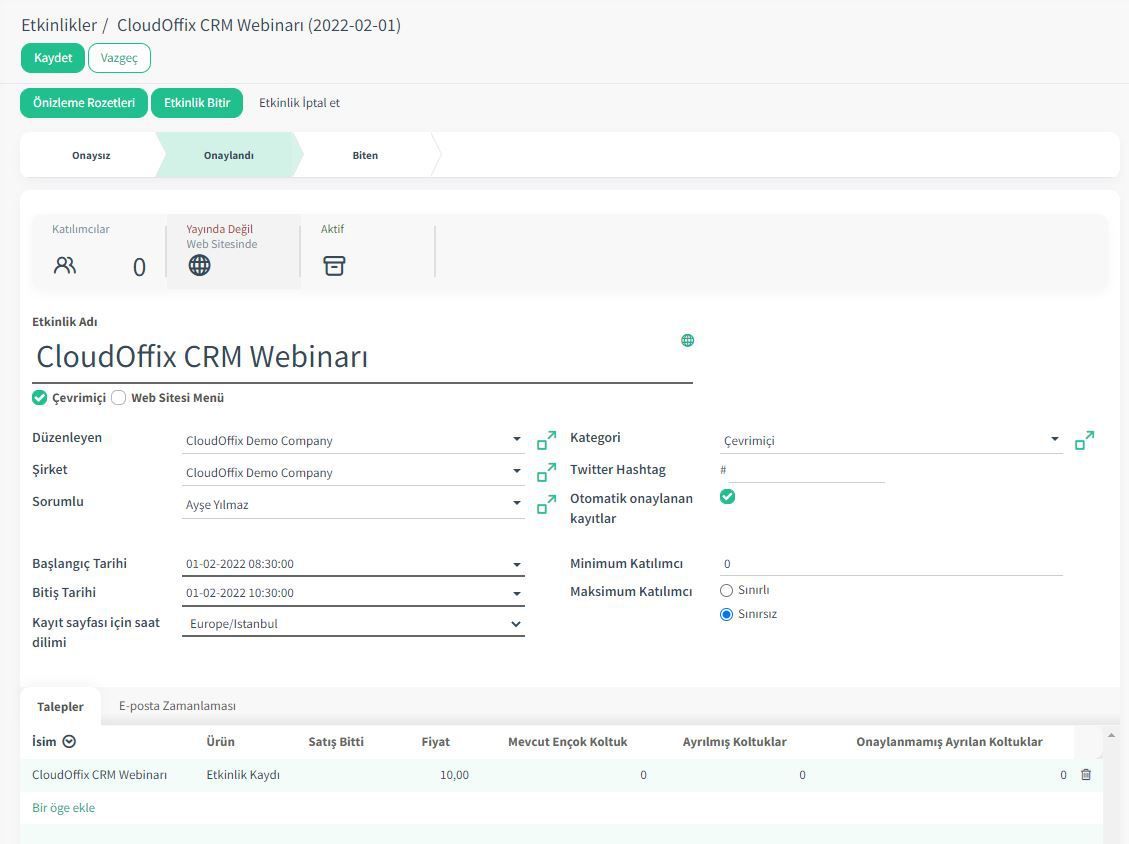Click the Etkinlik Kaydı product cell
This screenshot has height=844, width=1129.
243,775
